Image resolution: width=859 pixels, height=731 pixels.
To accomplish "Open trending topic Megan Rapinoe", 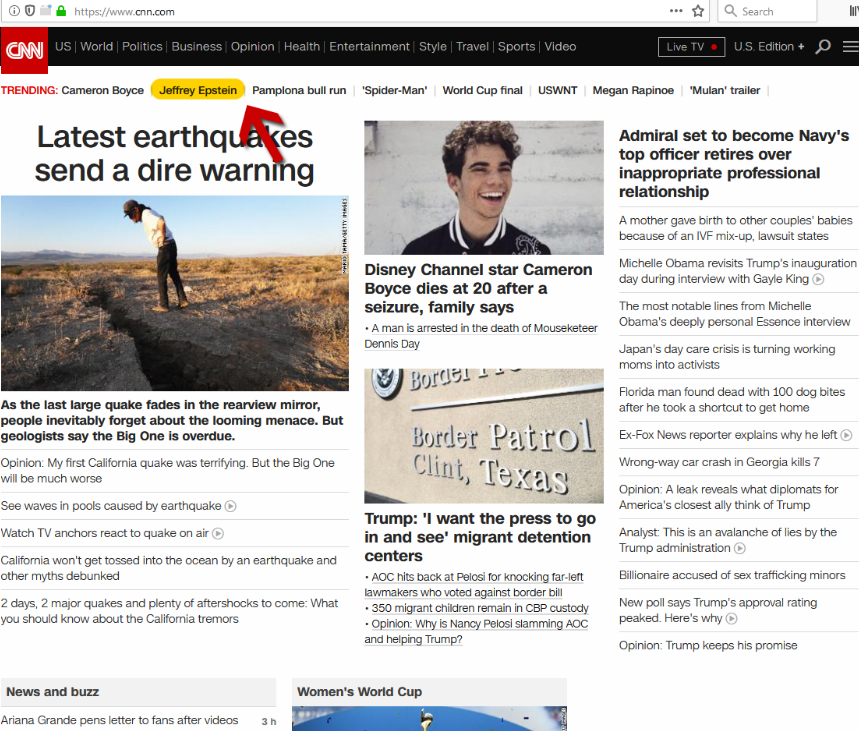I will pos(633,90).
